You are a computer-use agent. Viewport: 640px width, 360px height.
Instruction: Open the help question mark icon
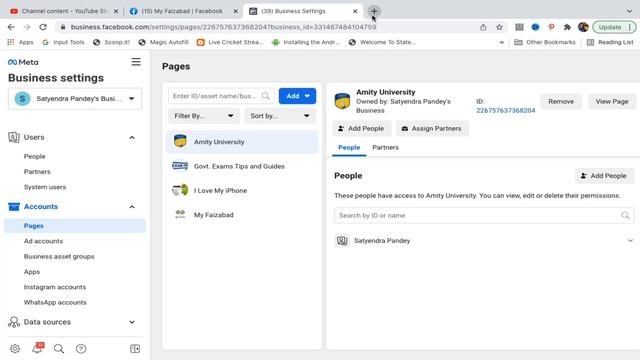pyautogui.click(x=81, y=349)
